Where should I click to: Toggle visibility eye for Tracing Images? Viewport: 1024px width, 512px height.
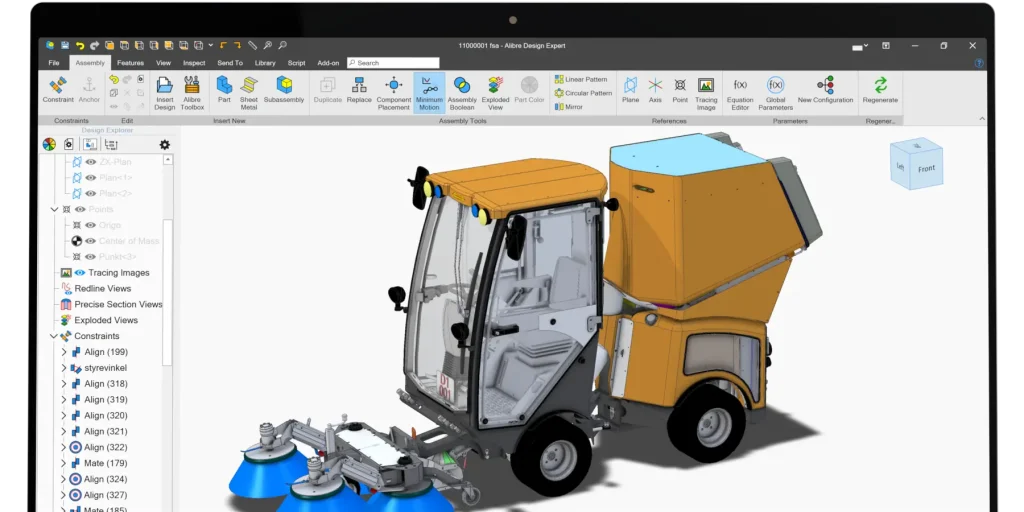(80, 273)
